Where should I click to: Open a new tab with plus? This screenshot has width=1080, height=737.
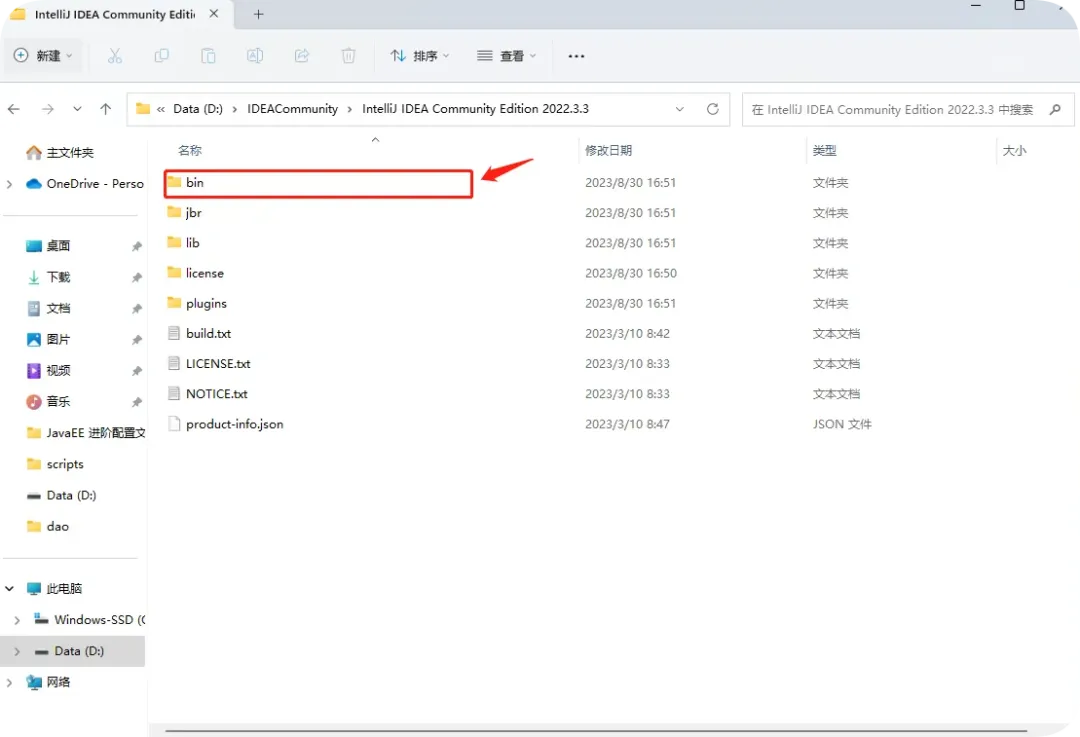click(x=258, y=14)
